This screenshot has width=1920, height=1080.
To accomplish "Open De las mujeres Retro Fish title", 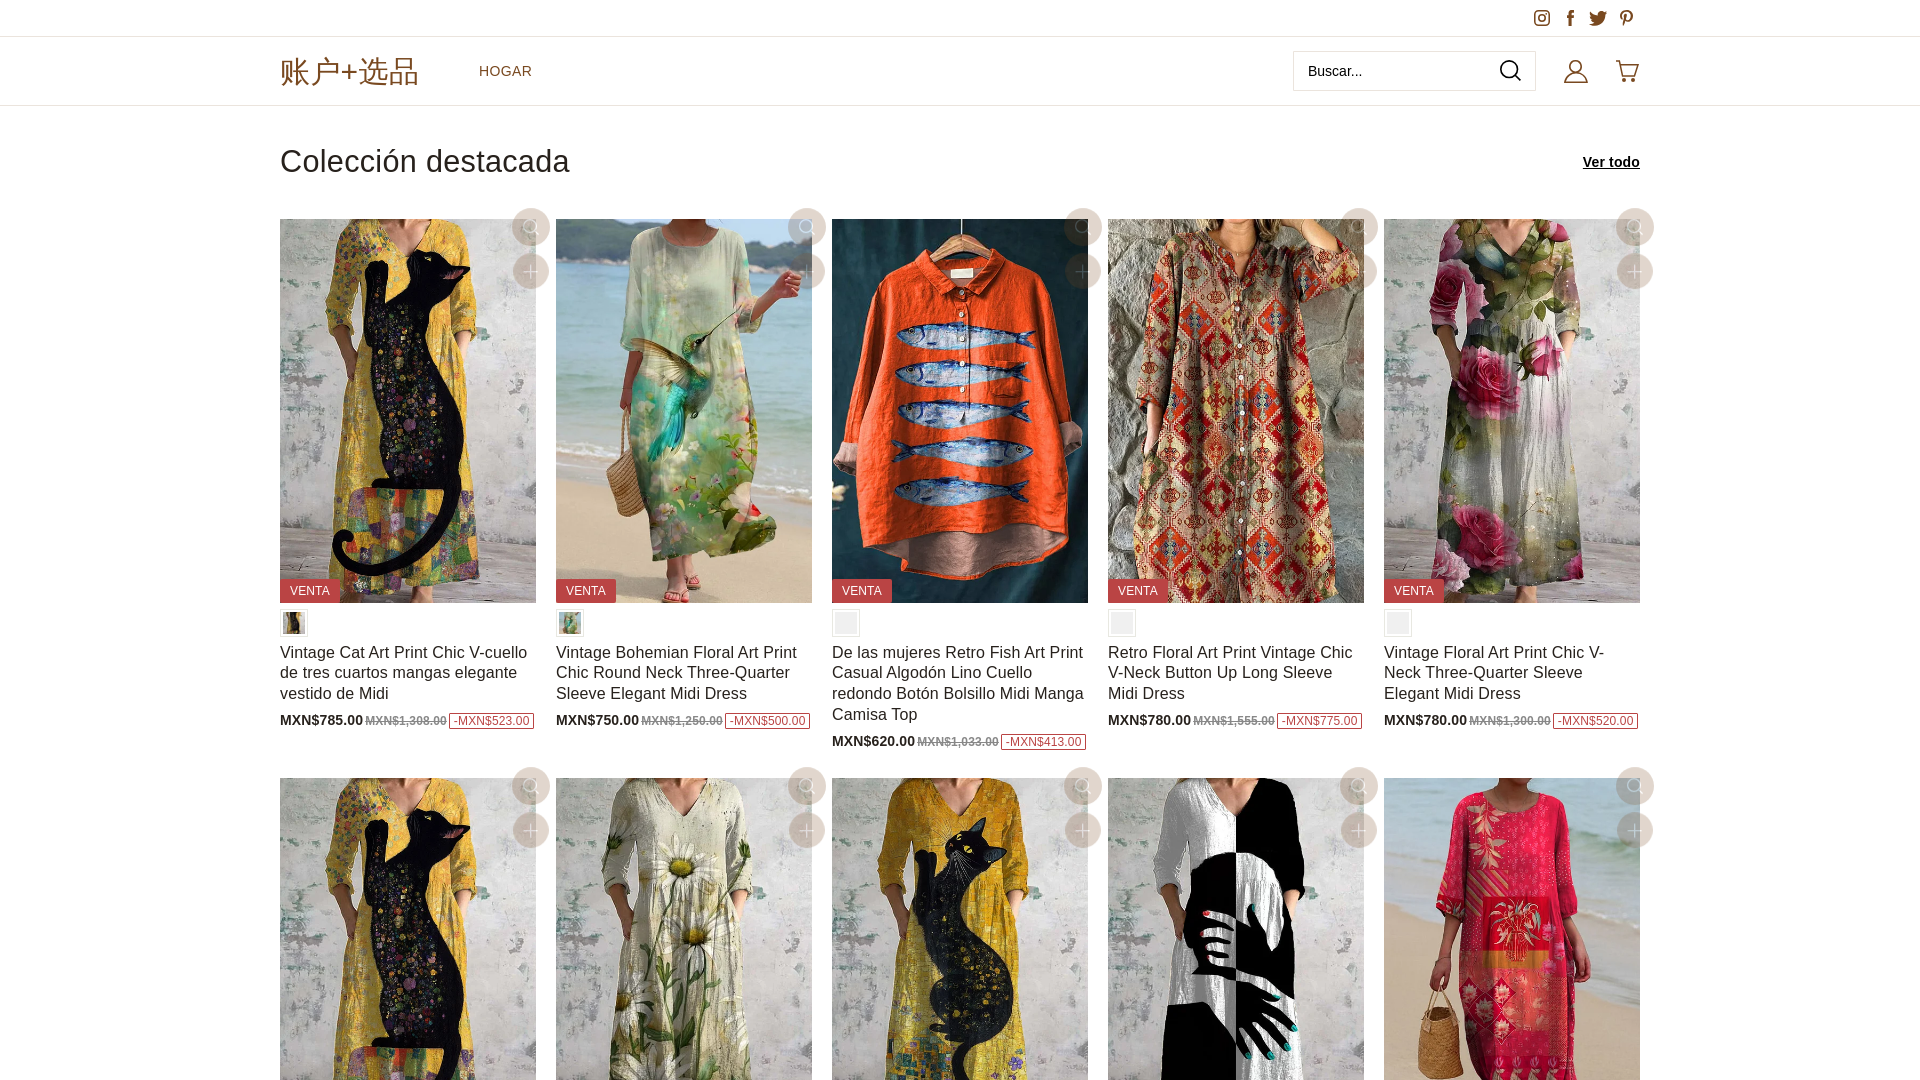I will [x=958, y=683].
